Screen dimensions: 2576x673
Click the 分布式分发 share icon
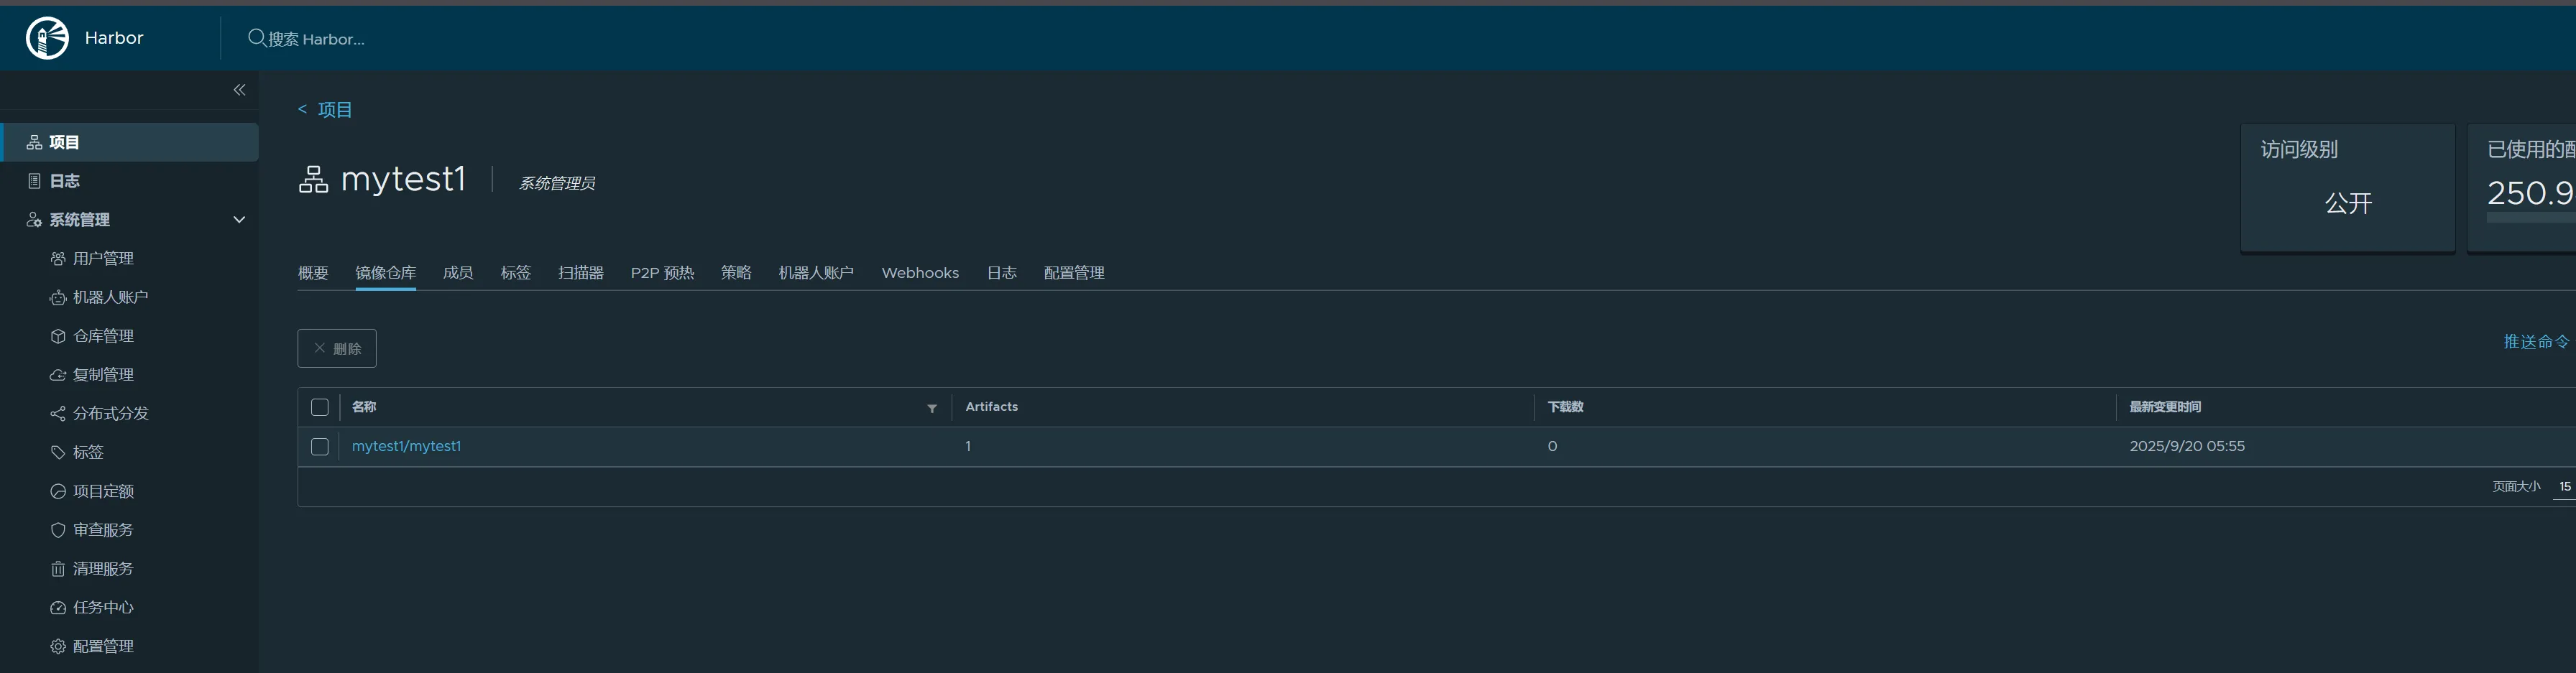[58, 414]
